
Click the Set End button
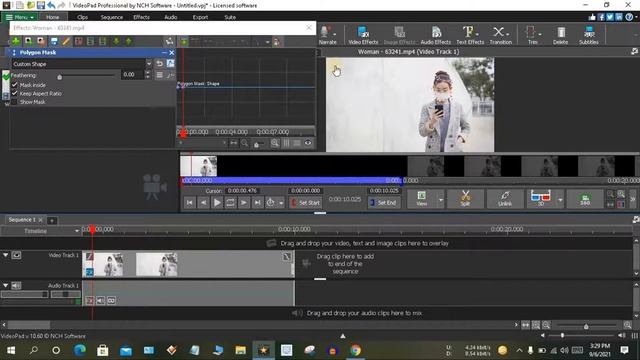tap(383, 202)
